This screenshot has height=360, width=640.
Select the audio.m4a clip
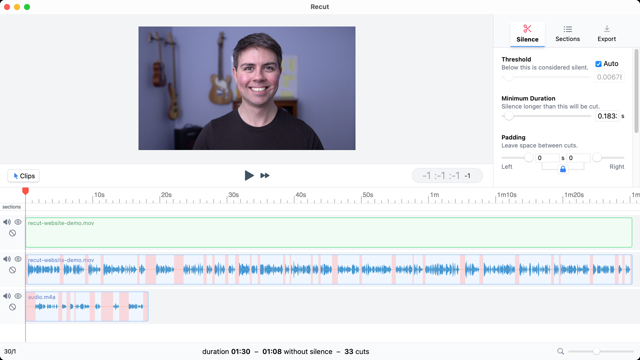87,306
